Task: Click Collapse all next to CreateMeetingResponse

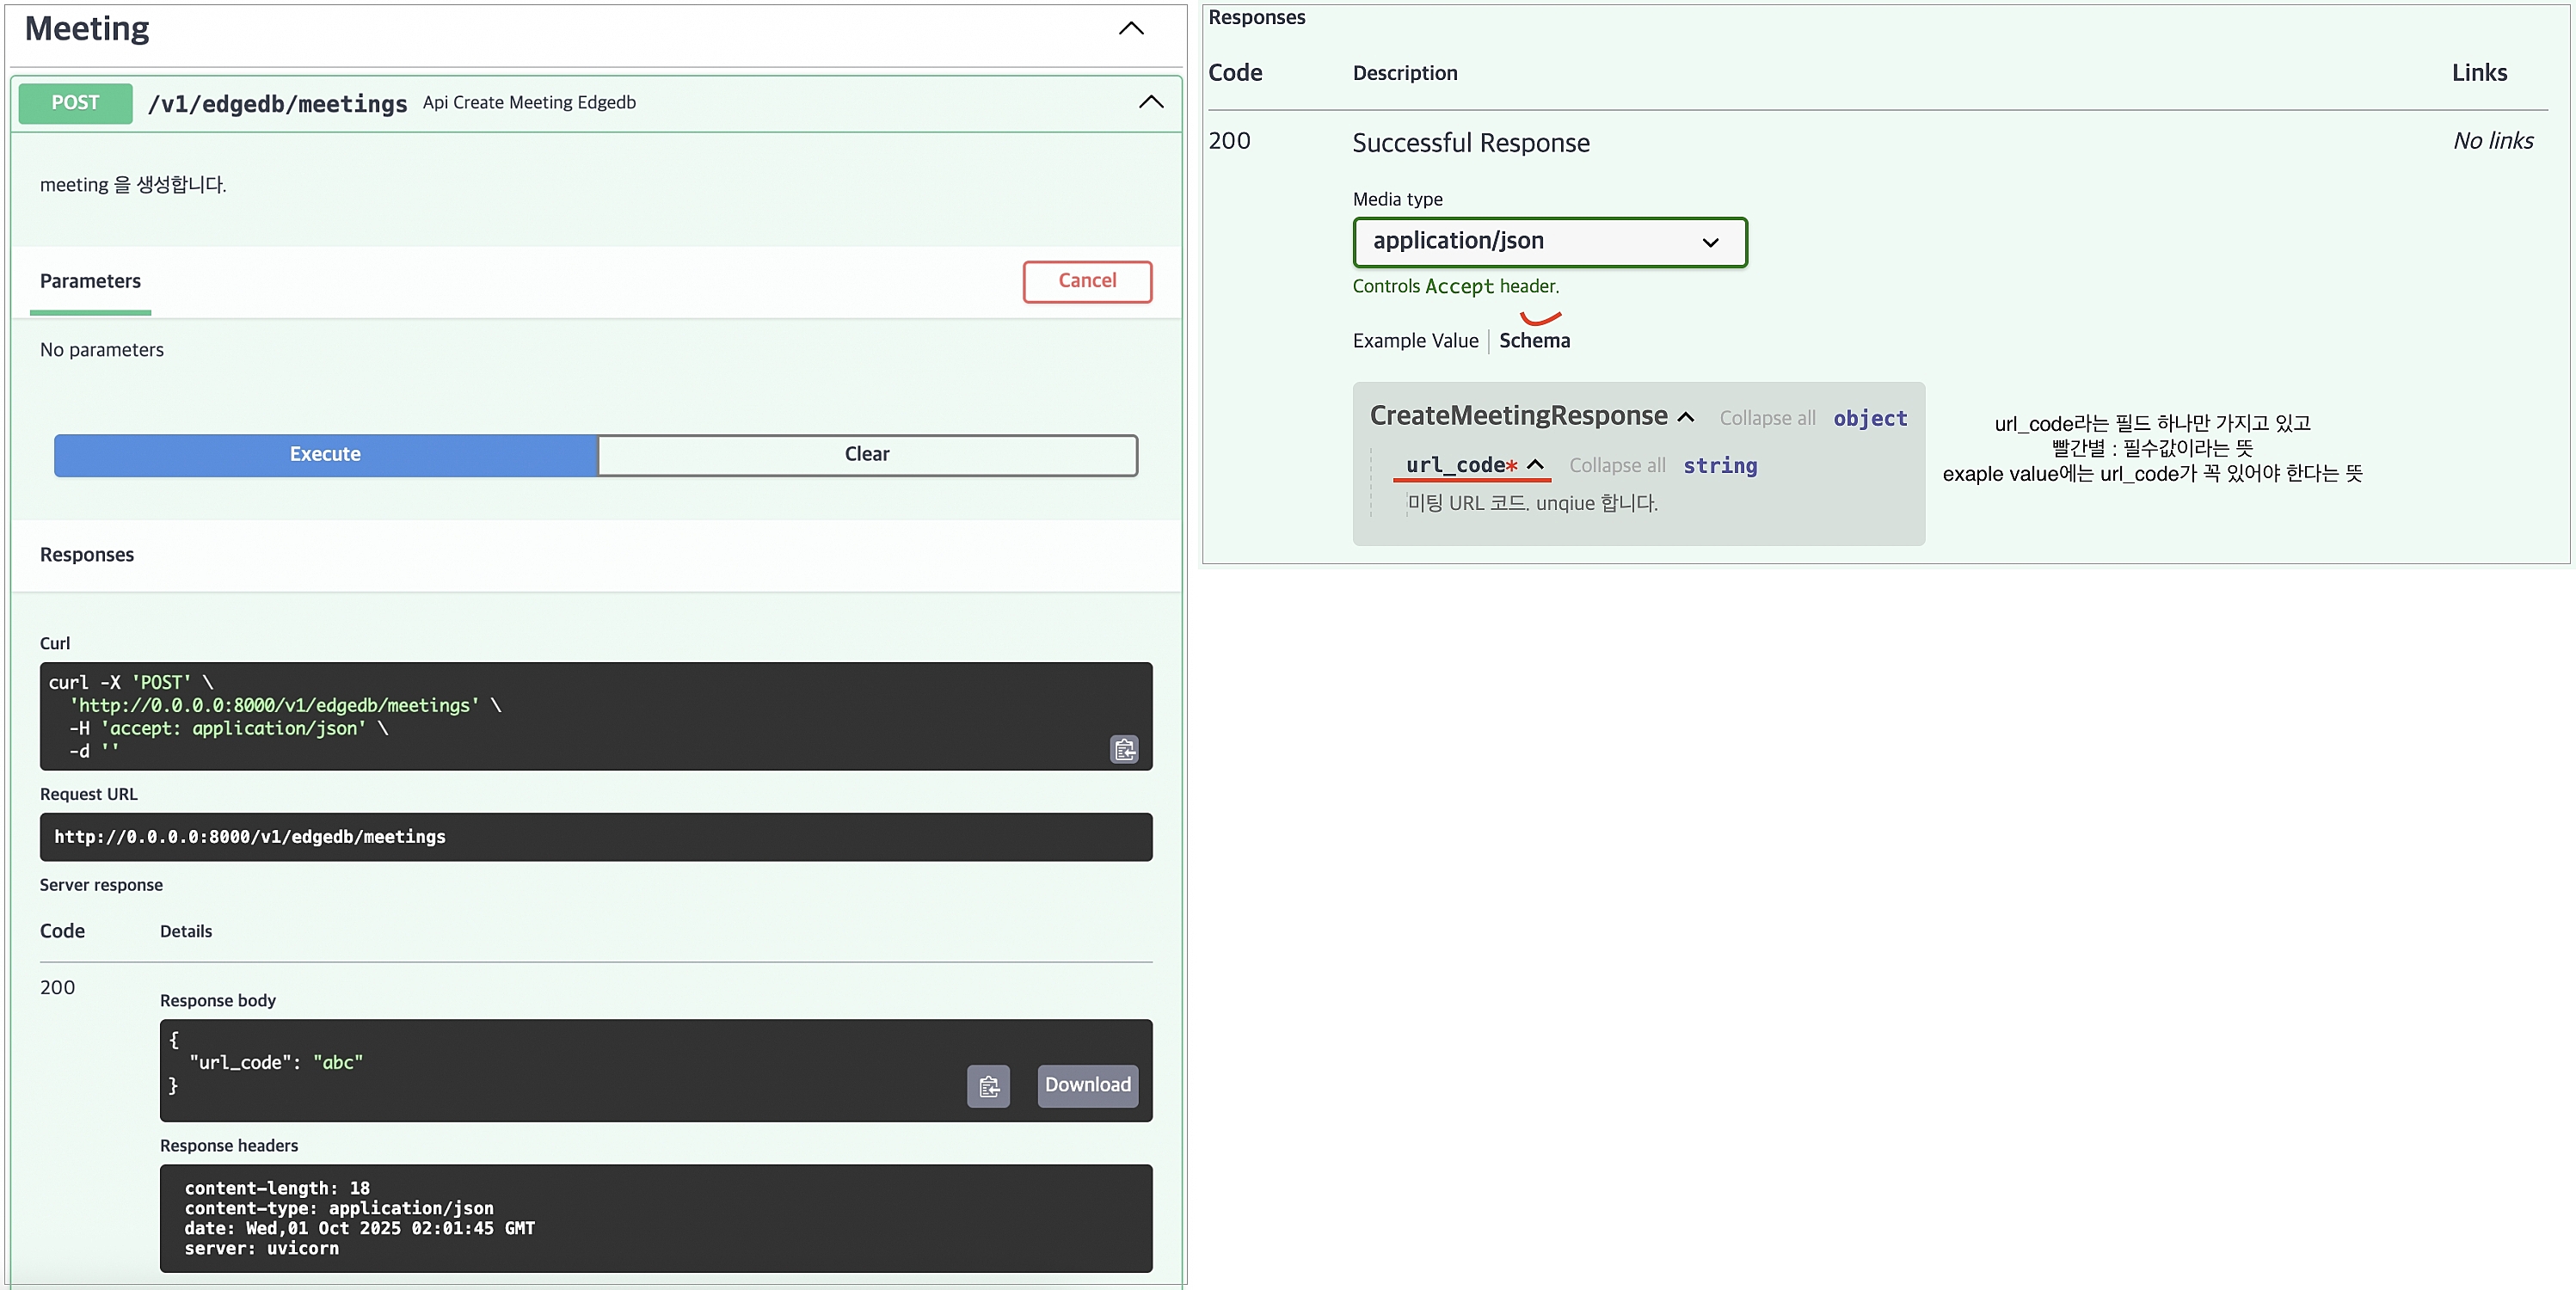Action: (1767, 419)
